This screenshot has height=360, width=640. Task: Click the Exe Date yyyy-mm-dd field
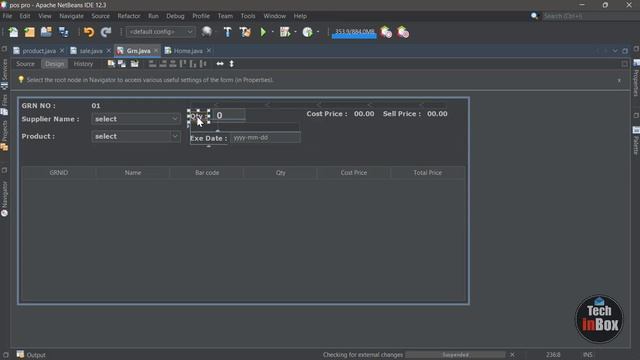265,138
